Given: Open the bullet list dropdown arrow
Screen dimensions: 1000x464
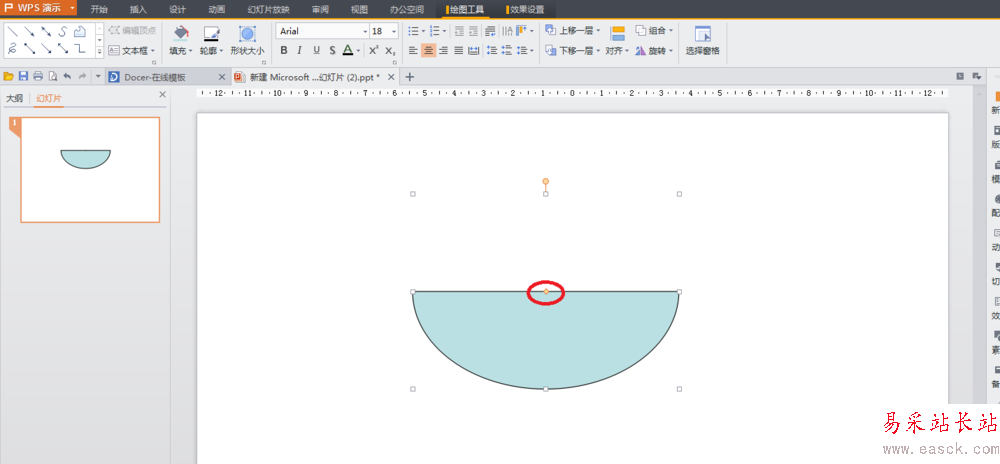Looking at the screenshot, I should tap(422, 31).
